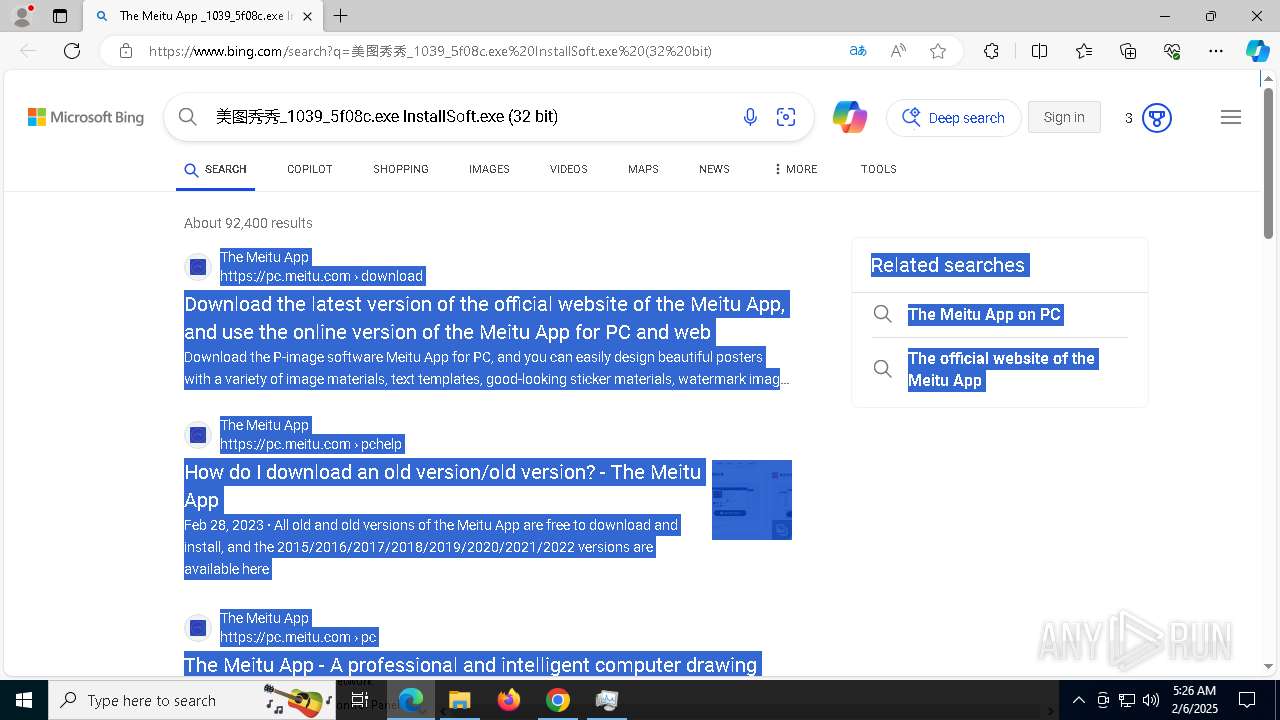Click the Sign in button
Screen dimensions: 1280x720
coord(1064,117)
